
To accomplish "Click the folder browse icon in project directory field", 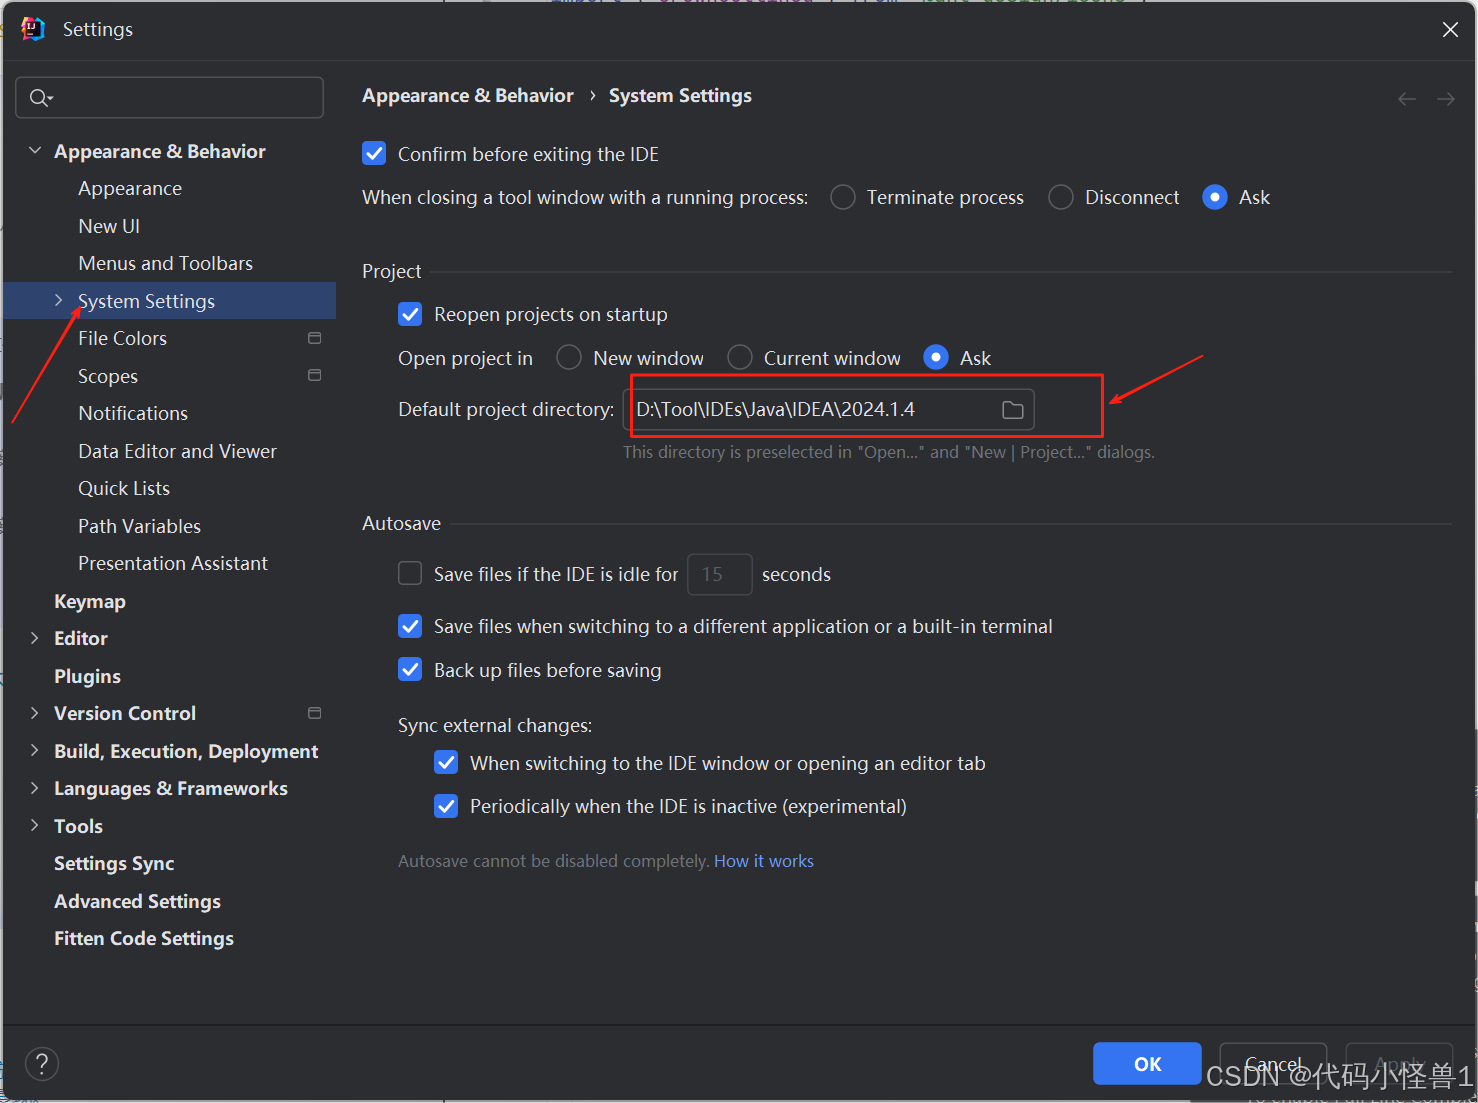I will tap(1012, 410).
